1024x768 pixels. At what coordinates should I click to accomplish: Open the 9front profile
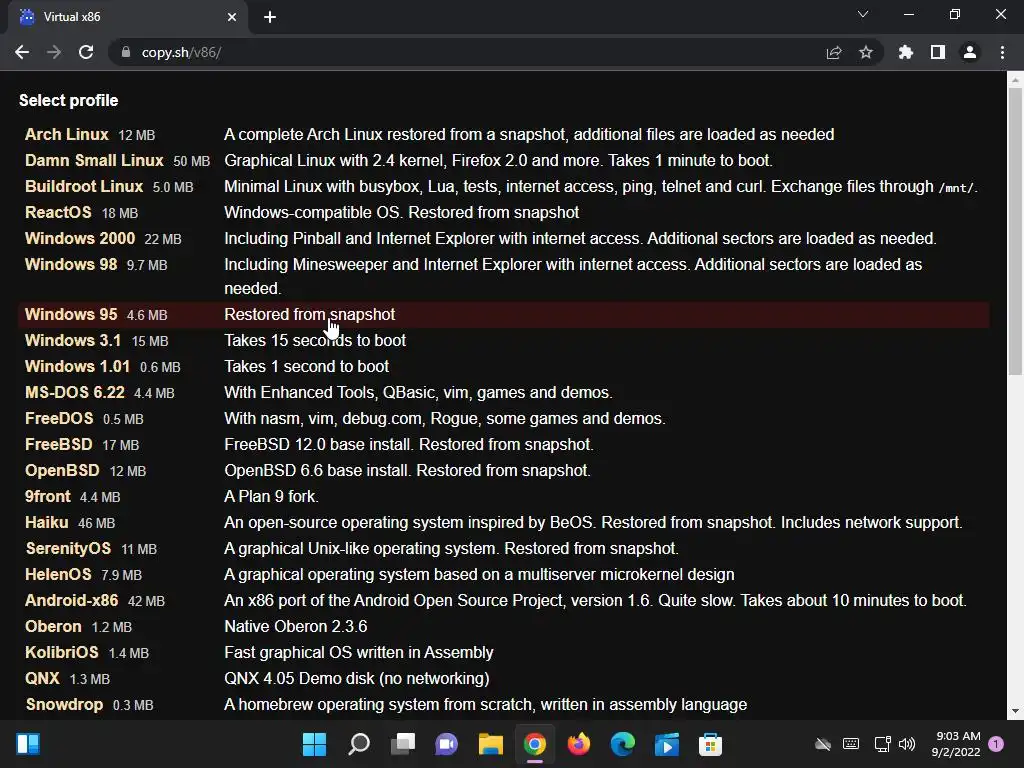(x=48, y=497)
